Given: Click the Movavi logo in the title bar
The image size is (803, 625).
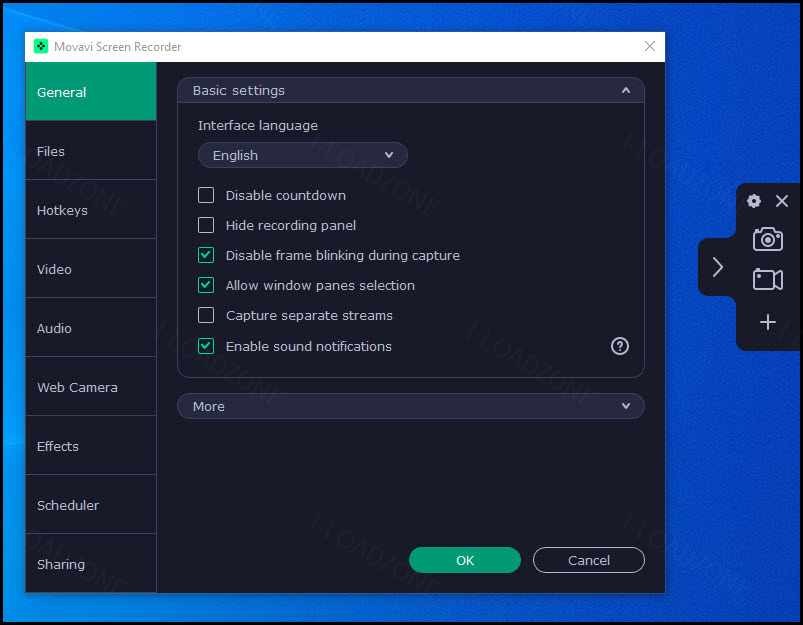Looking at the screenshot, I should pyautogui.click(x=41, y=47).
